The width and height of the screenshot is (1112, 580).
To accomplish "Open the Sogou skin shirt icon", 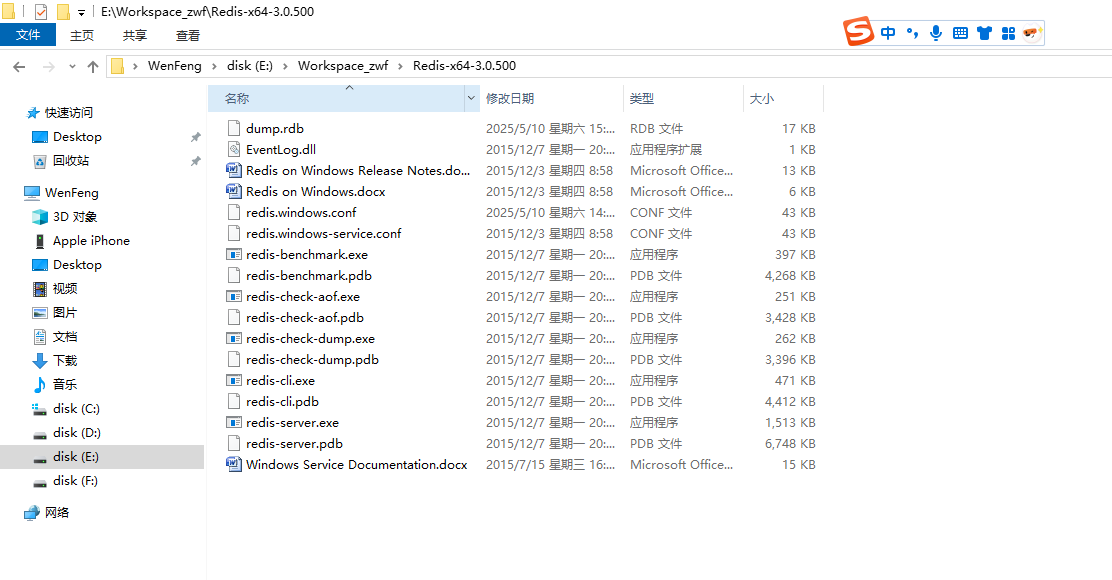I will [x=984, y=33].
